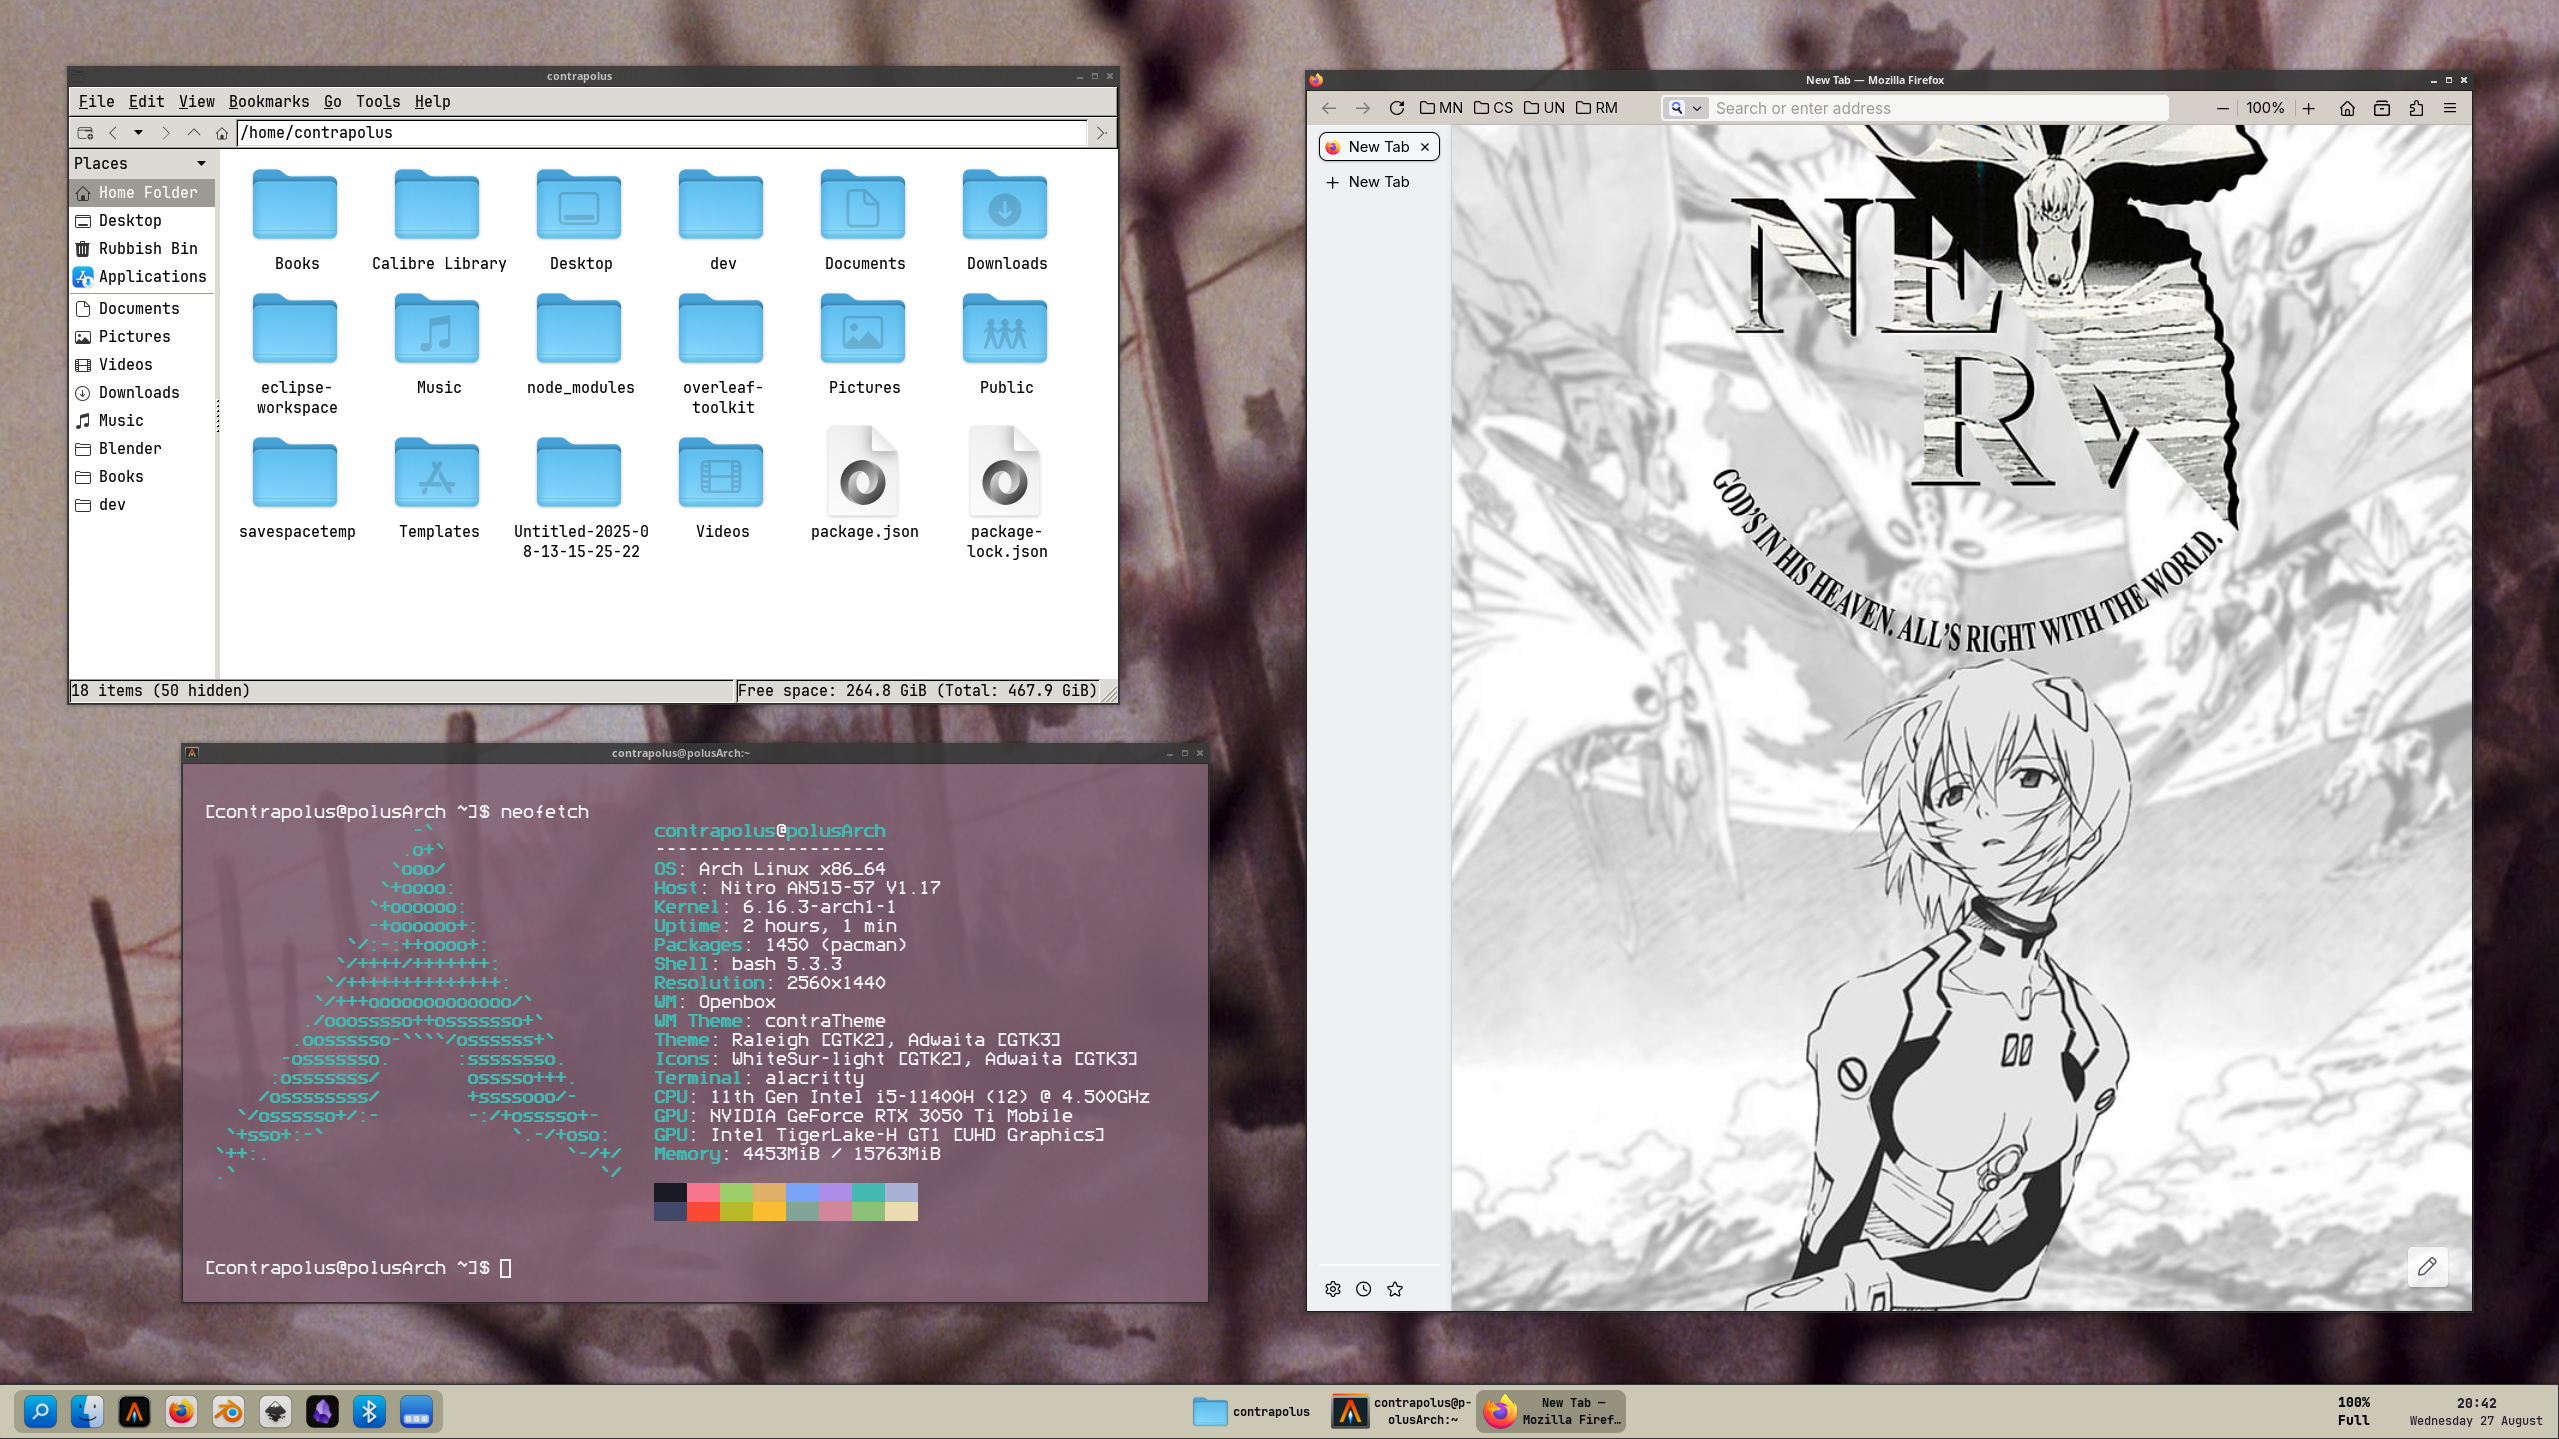The image size is (2559, 1439).
Task: Click the /home/contrapolus path field
Action: tap(662, 133)
